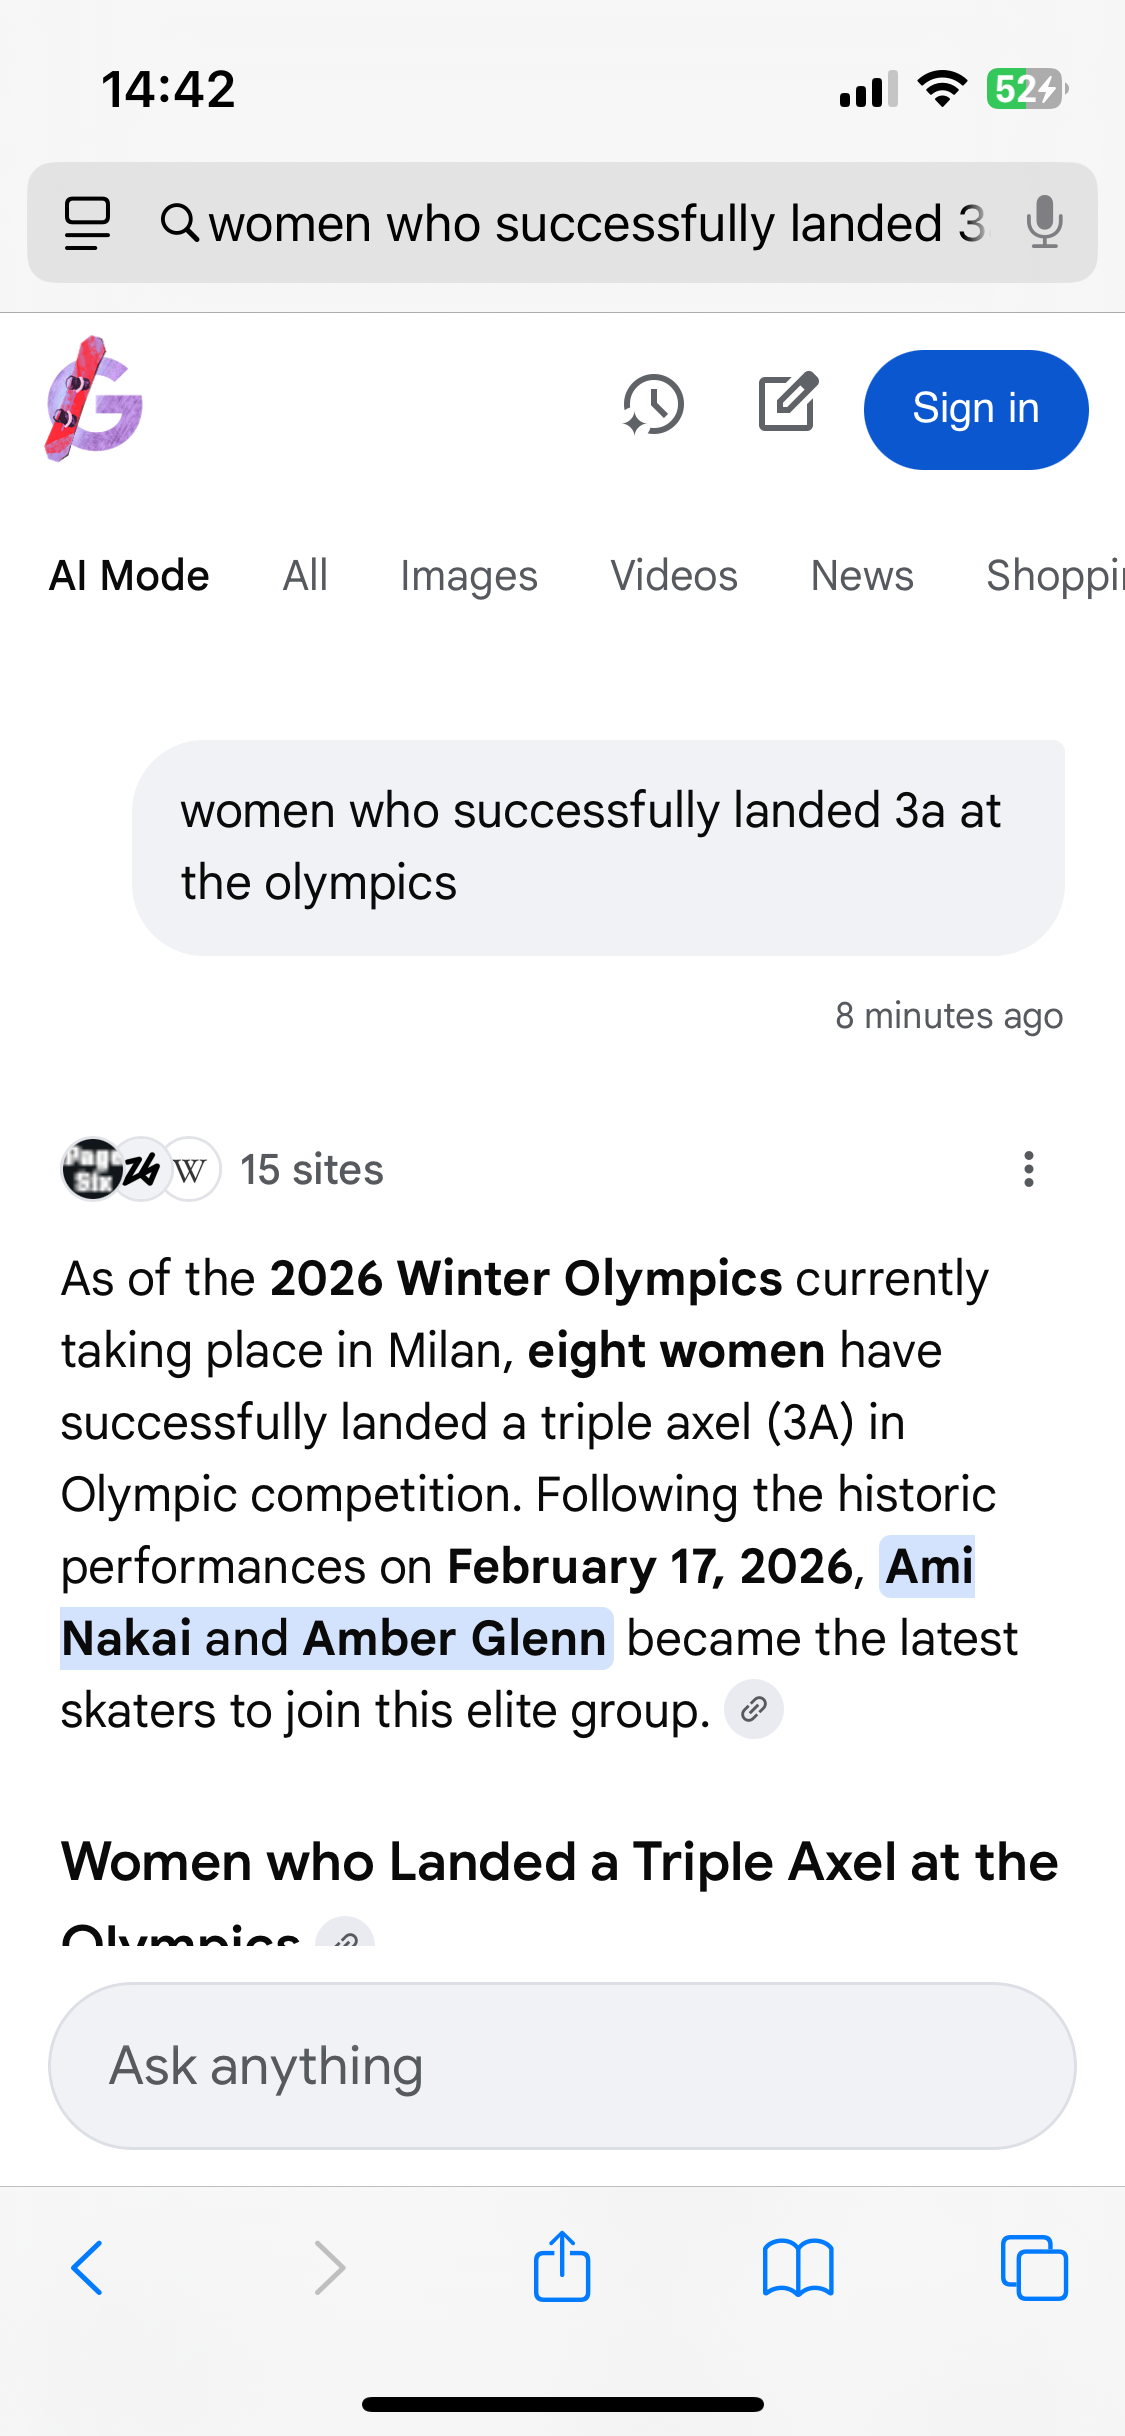
Task: Click the link chip after elite group
Action: 753,1710
